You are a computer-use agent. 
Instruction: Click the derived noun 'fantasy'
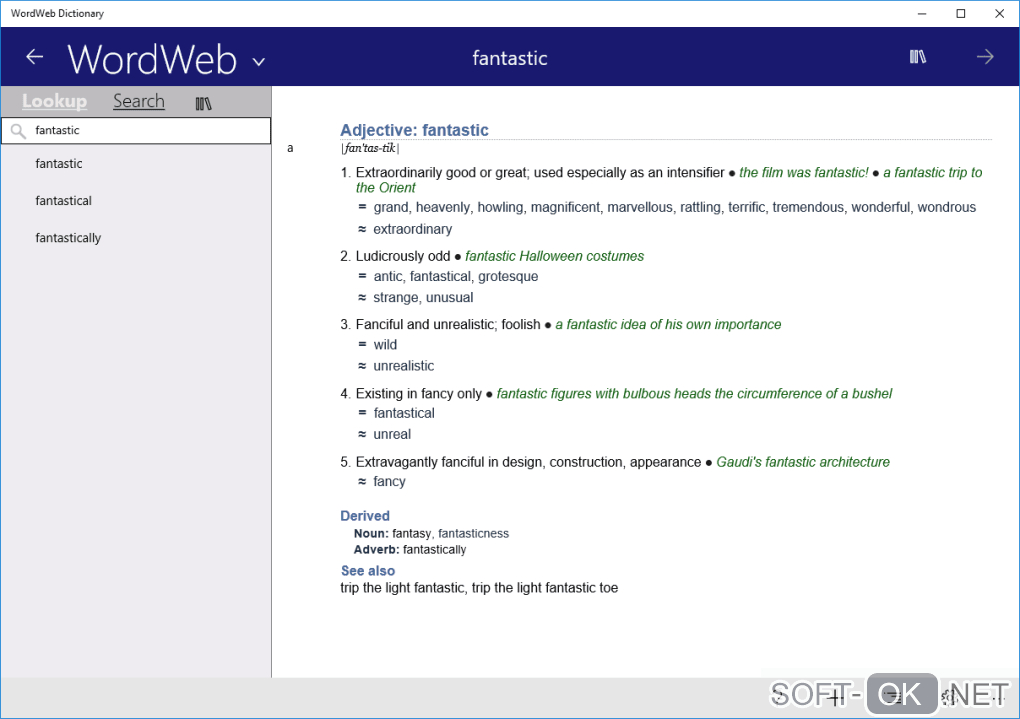(411, 534)
